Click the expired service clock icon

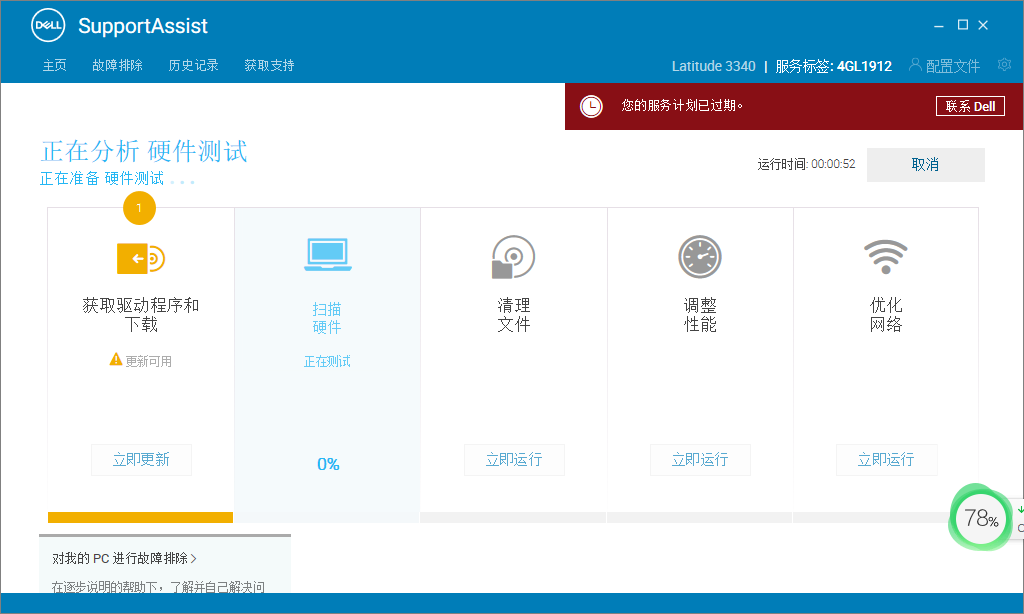(592, 106)
